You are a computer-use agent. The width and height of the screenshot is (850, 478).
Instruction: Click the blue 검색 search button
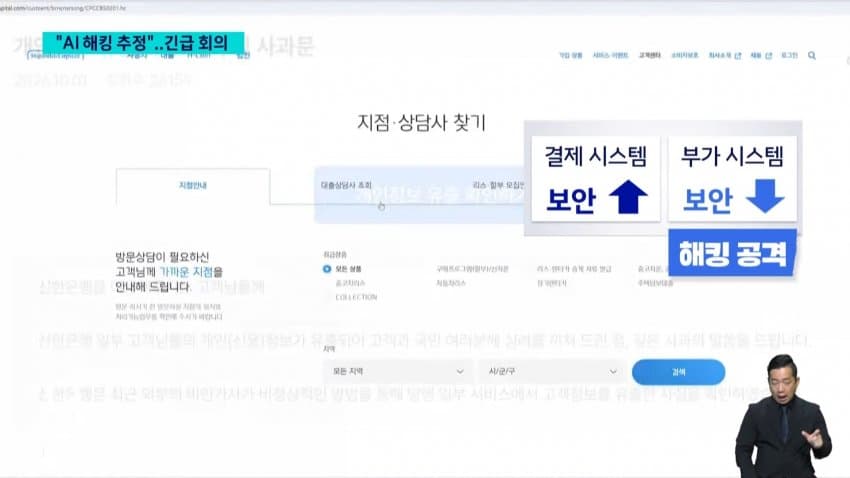[x=678, y=372]
